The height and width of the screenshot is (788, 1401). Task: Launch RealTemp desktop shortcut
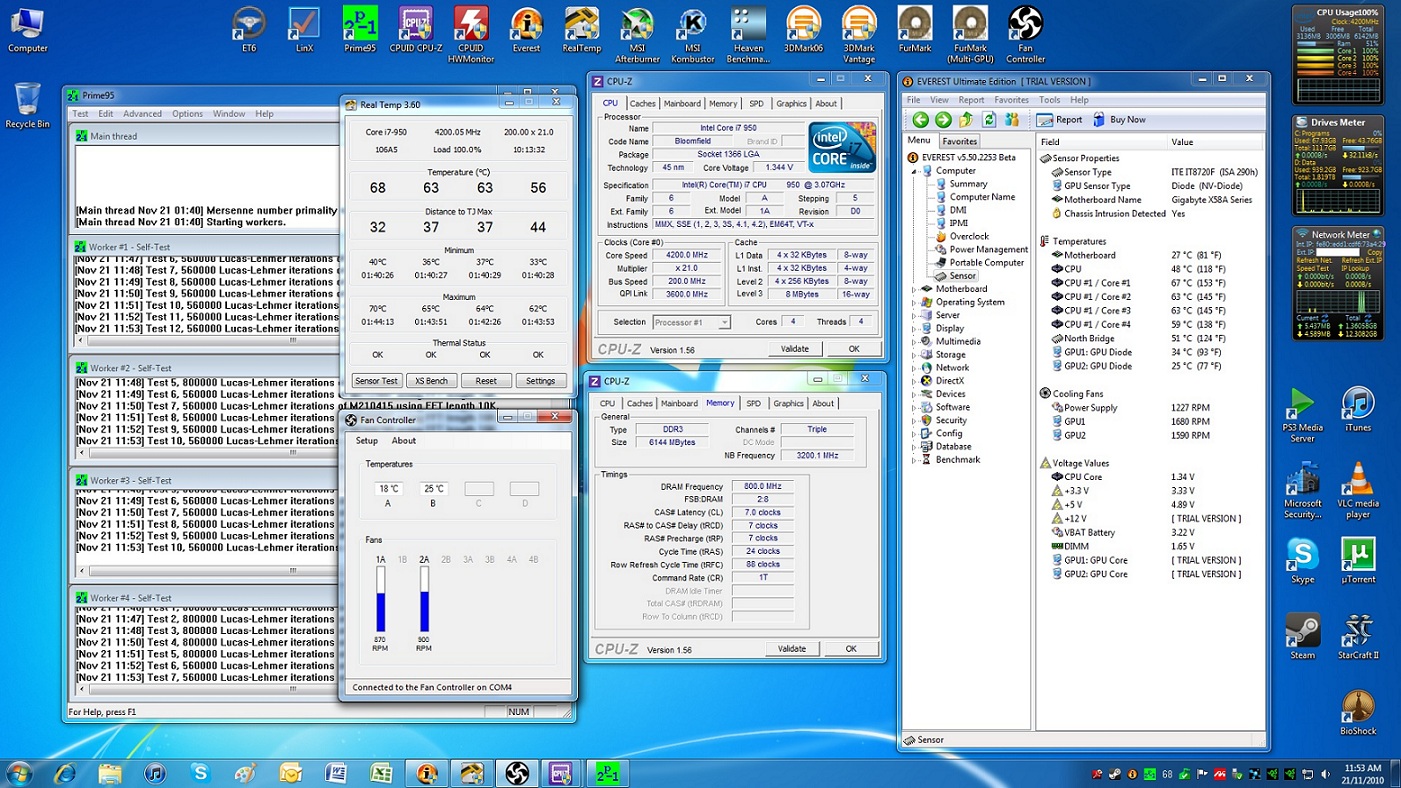tap(581, 30)
